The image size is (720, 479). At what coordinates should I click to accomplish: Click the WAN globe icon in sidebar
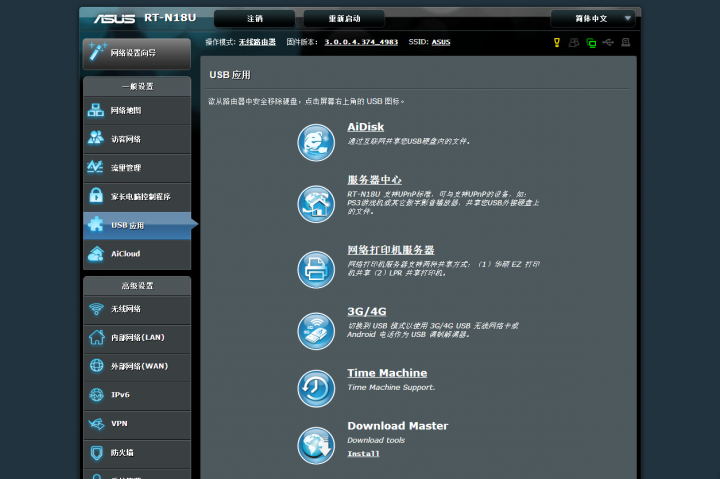[x=96, y=366]
